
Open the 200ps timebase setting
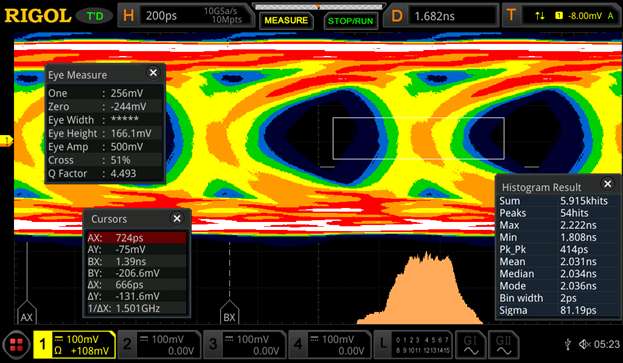pos(161,16)
